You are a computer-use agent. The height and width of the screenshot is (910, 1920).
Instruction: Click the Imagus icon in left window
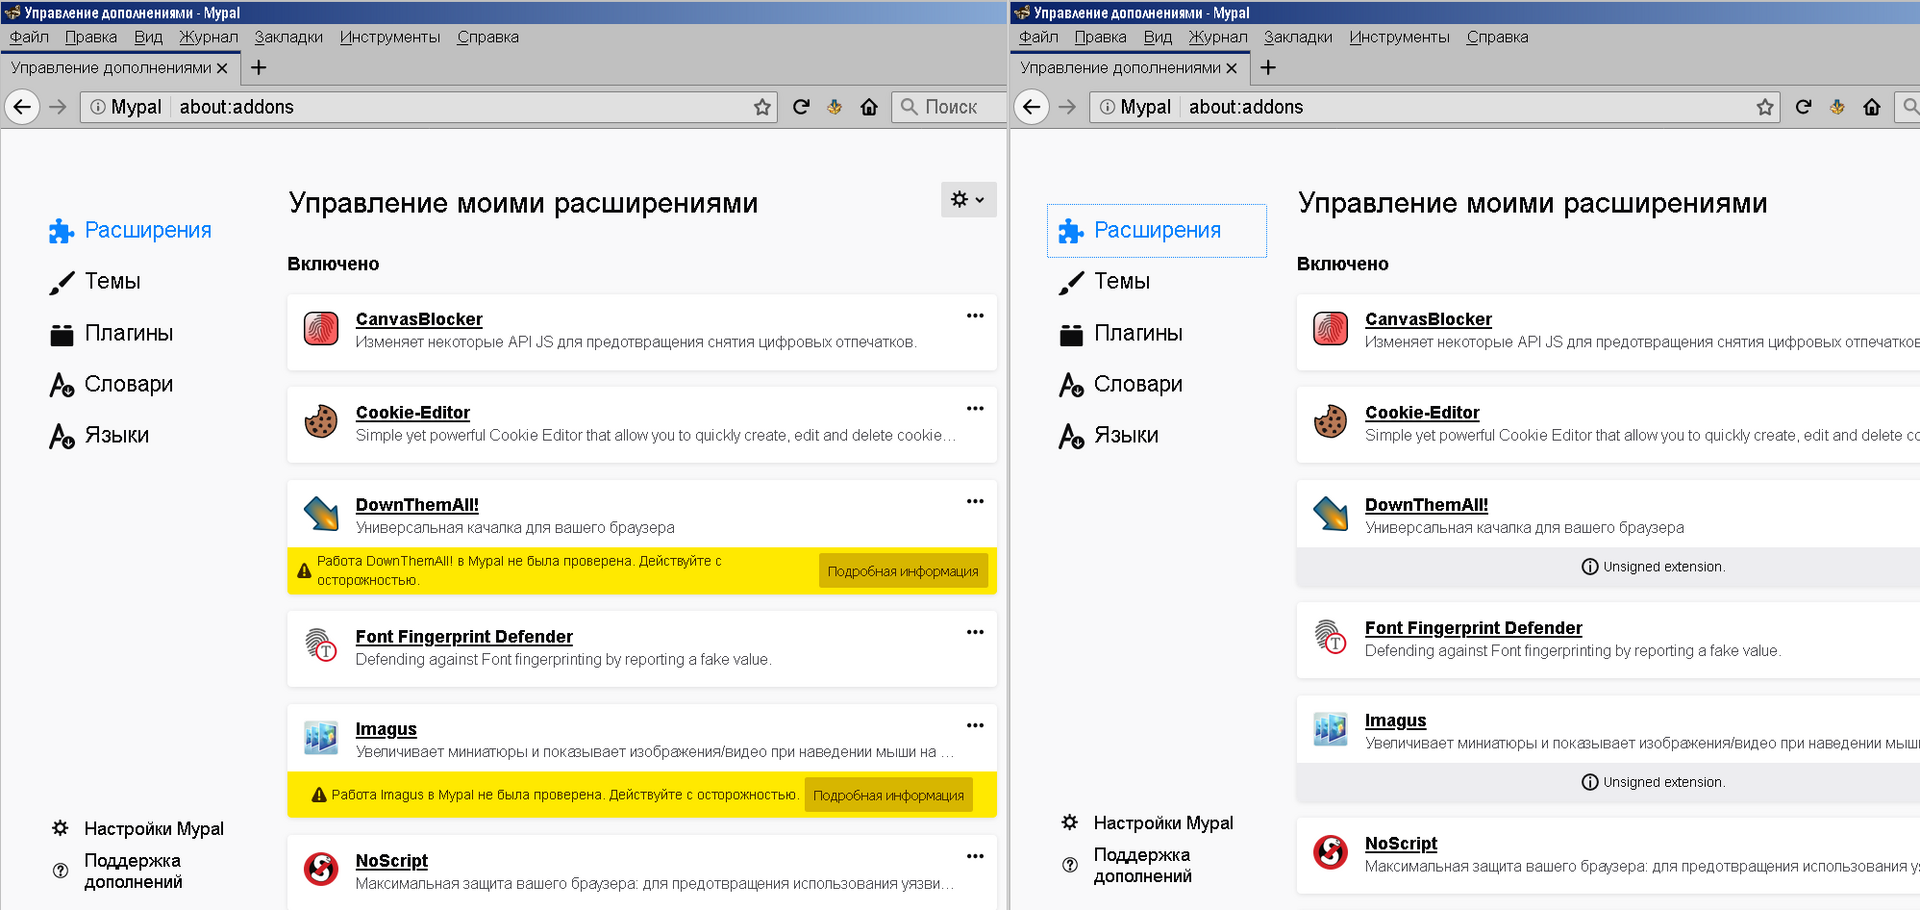click(321, 738)
